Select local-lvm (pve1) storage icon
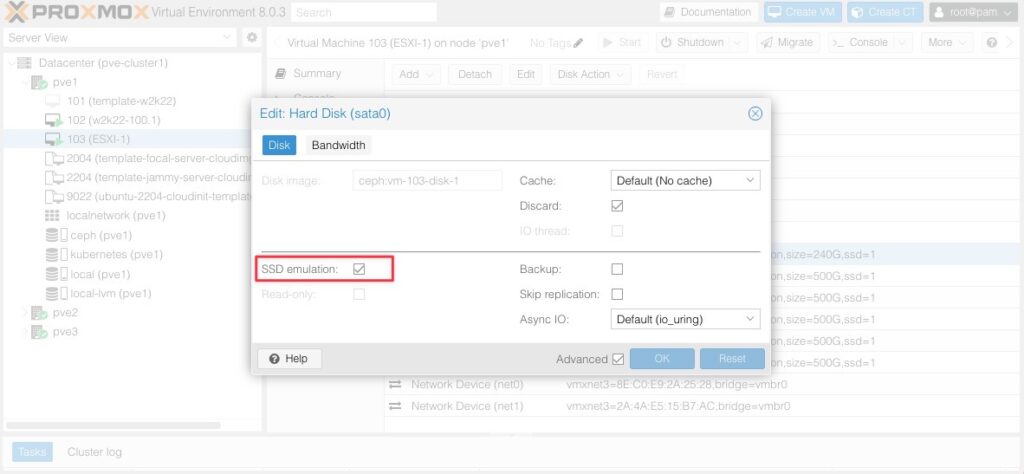Screen dimensions: 1024x474 coord(56,293)
